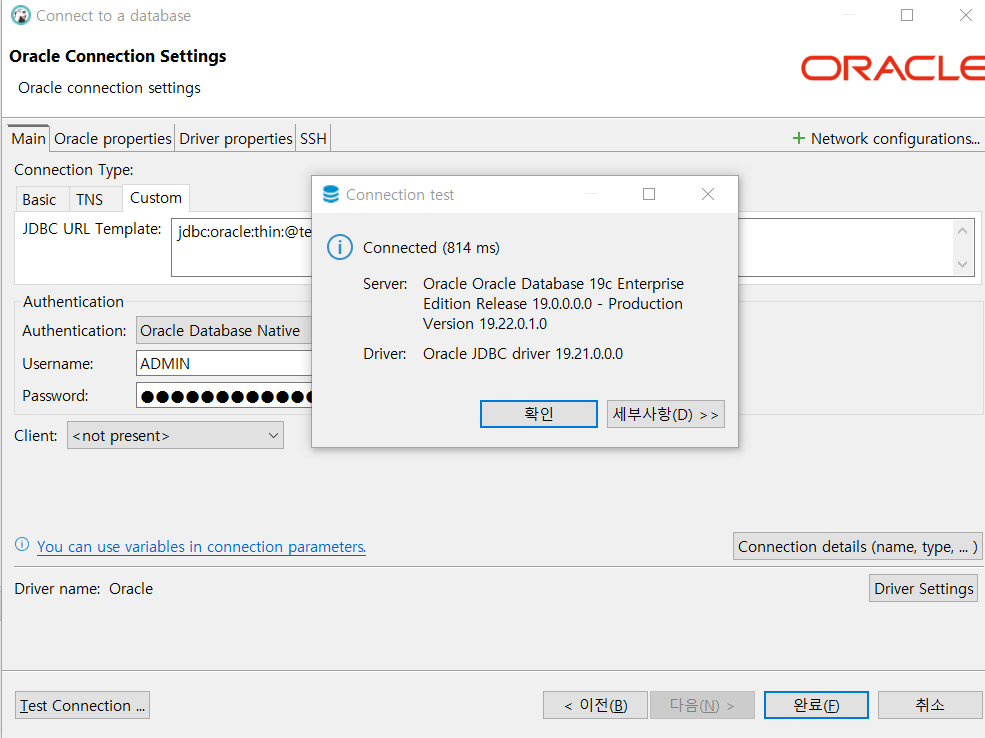Click the info icon beside variables link
Screen dimensions: 985x738
(x=22, y=545)
